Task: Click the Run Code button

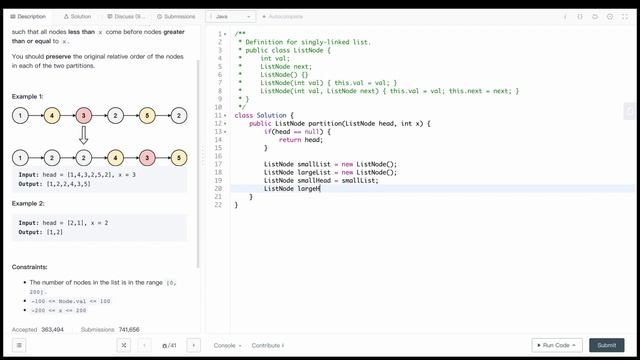Action: click(557, 345)
